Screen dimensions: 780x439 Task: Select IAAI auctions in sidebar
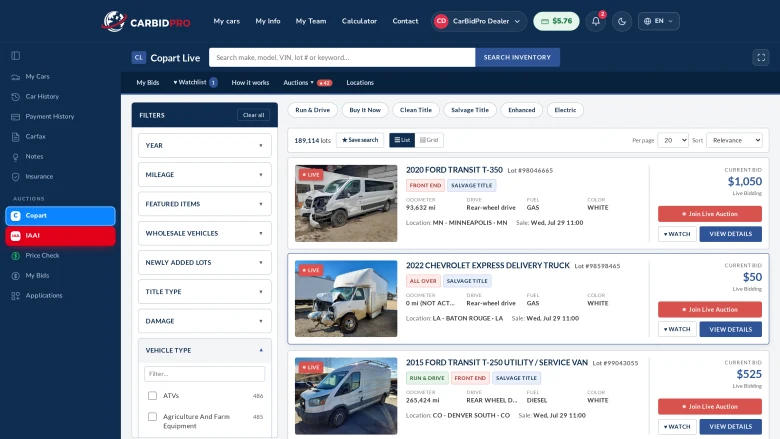60,236
